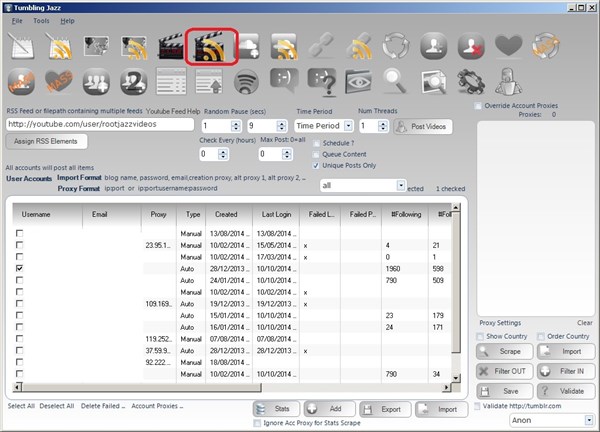Select the photo post tool icon
The height and width of the screenshot is (432, 600).
tap(96, 46)
